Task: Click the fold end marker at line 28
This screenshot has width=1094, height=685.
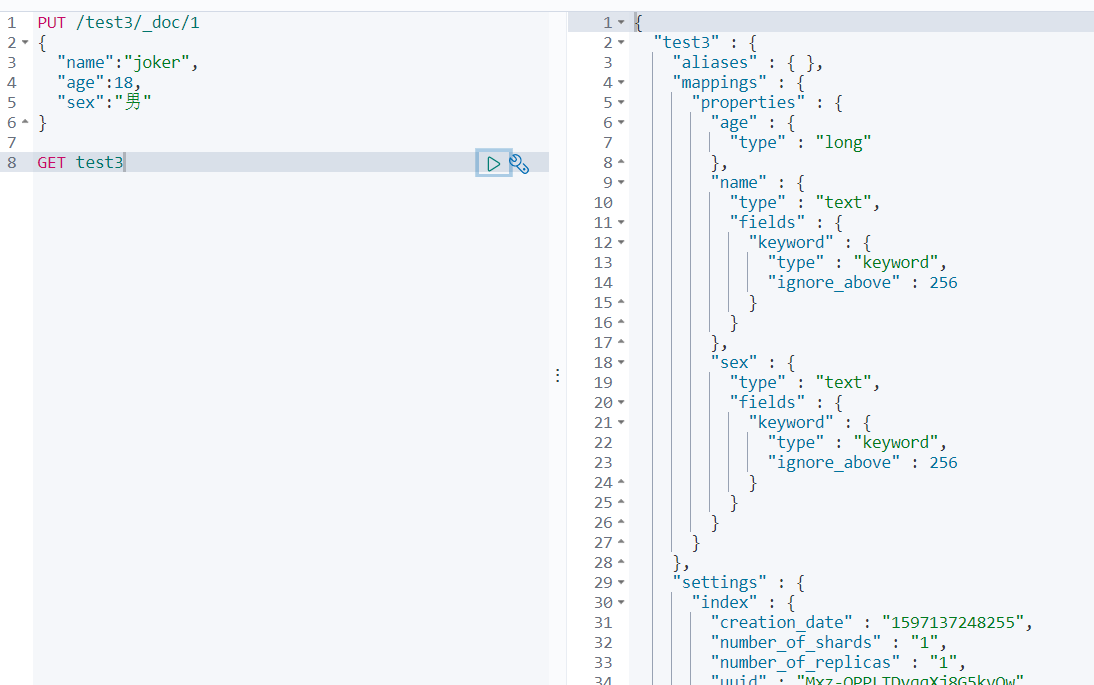Action: coord(621,562)
